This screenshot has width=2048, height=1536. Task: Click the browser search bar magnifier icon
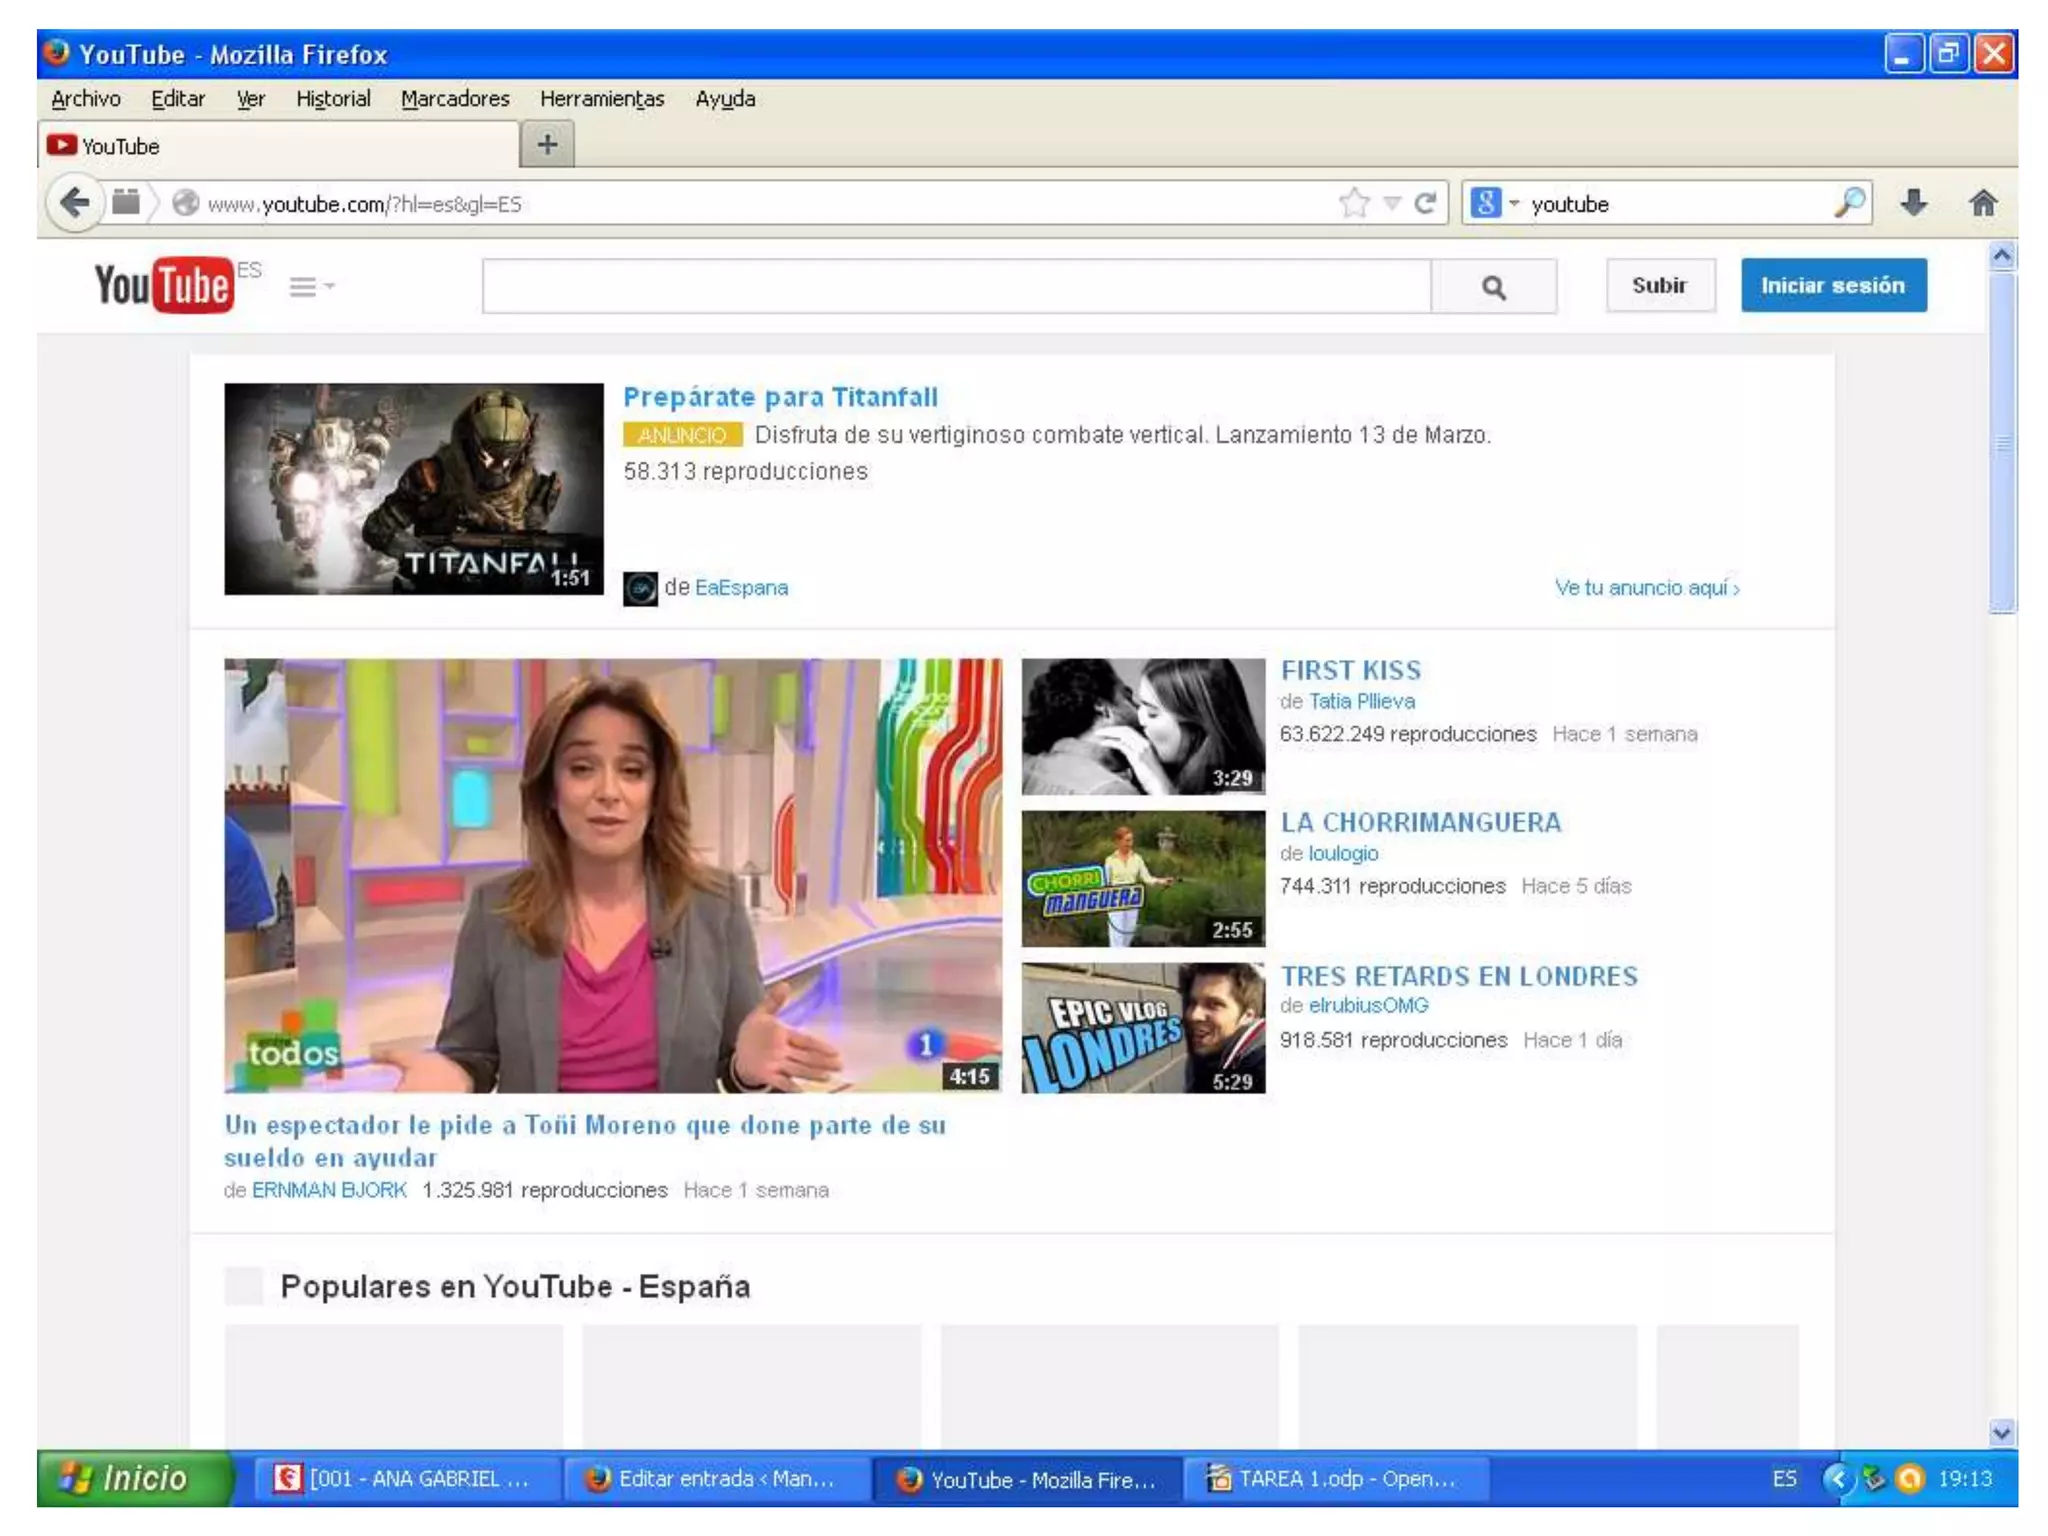click(1849, 203)
